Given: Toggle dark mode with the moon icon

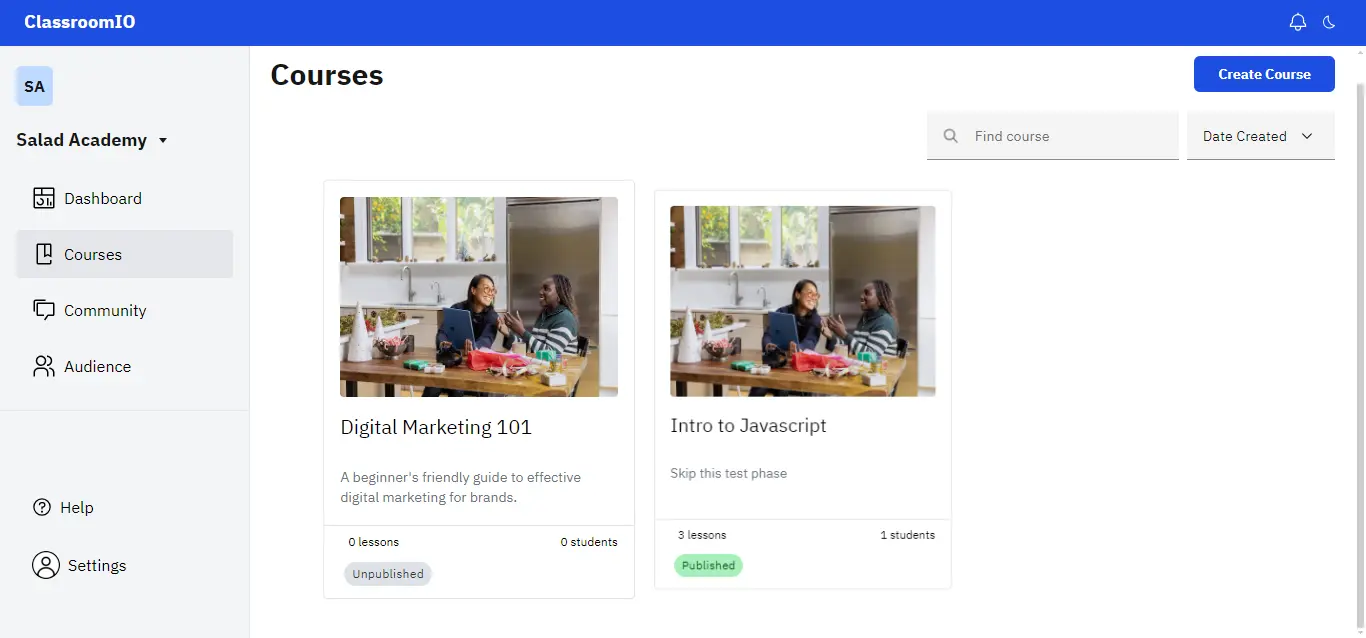Looking at the screenshot, I should [x=1328, y=21].
